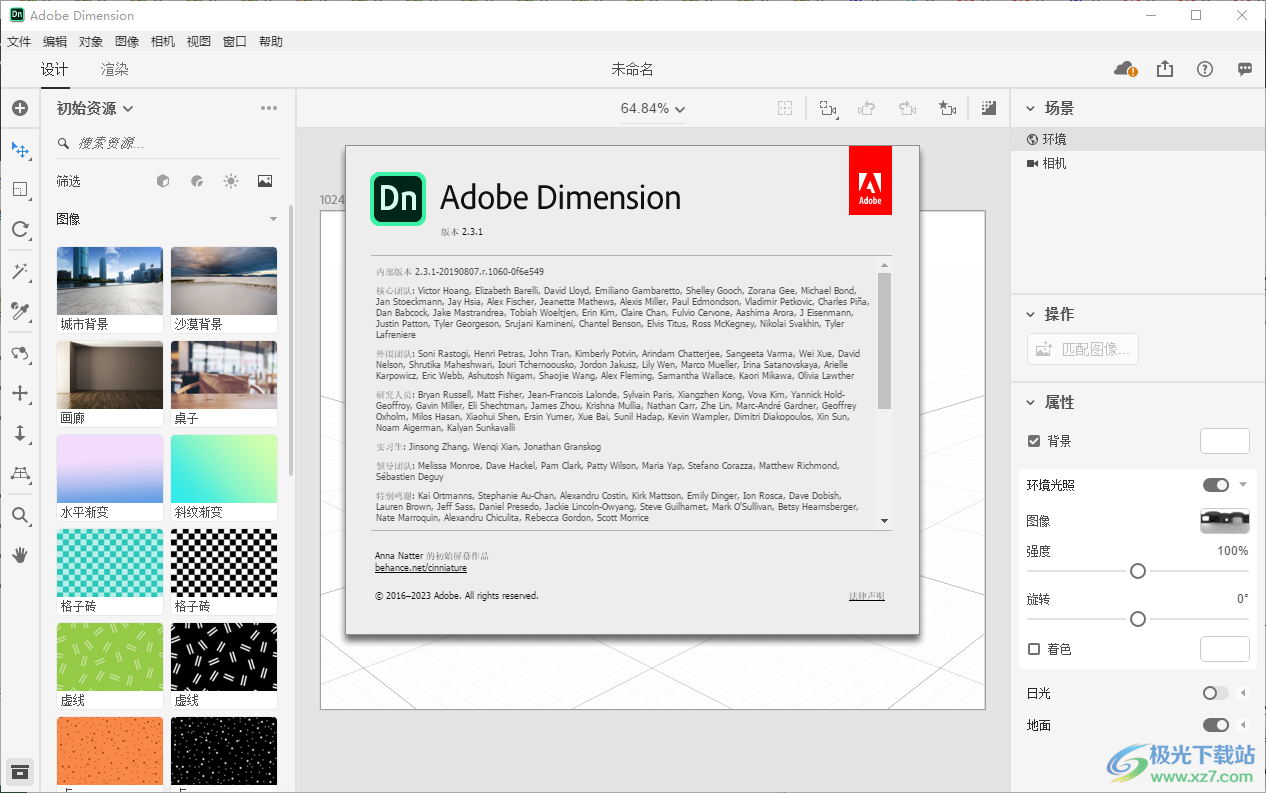Click the 搜索资源 search field
1266x793 pixels.
tap(166, 143)
